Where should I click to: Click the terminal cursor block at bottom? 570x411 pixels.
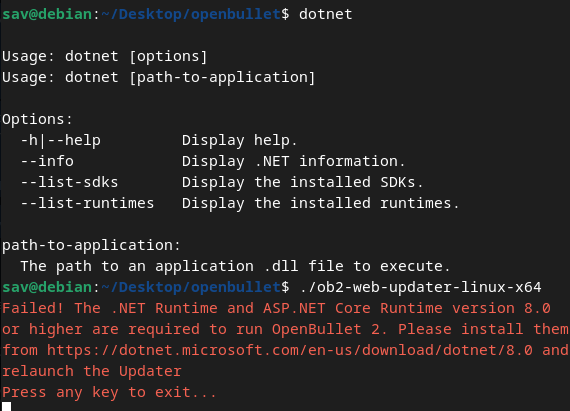[x=7, y=406]
